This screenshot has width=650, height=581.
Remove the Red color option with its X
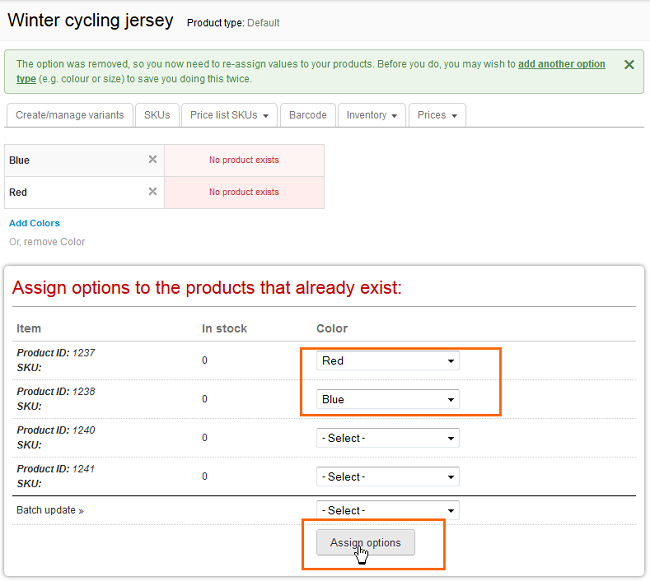pyautogui.click(x=153, y=191)
